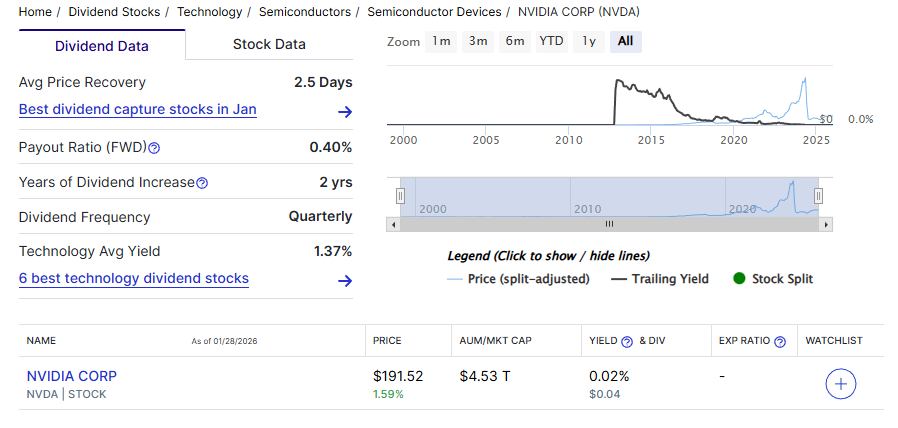Open the NVIDIA CORP stock link

point(72,376)
